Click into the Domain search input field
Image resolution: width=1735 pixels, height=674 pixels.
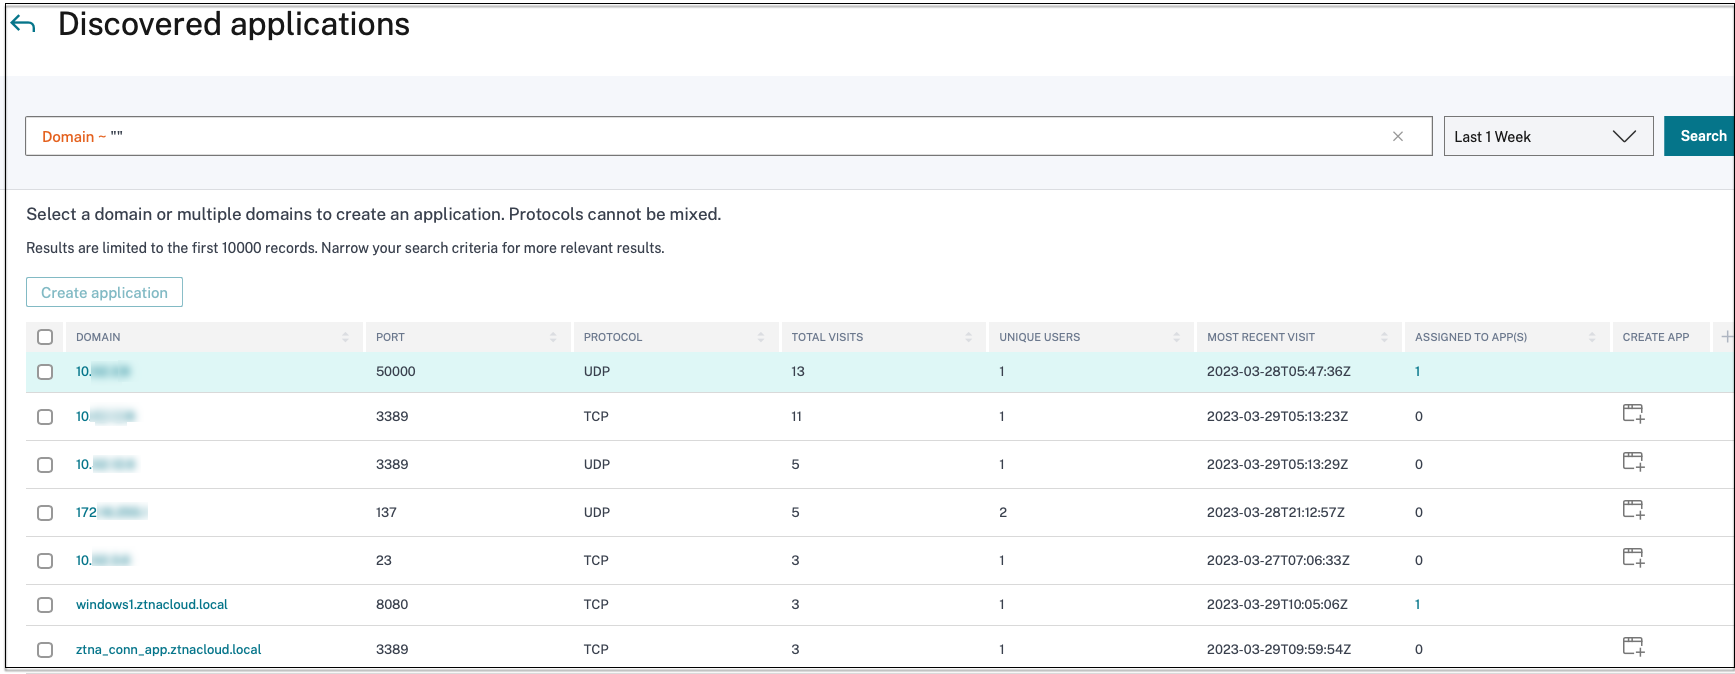click(700, 137)
